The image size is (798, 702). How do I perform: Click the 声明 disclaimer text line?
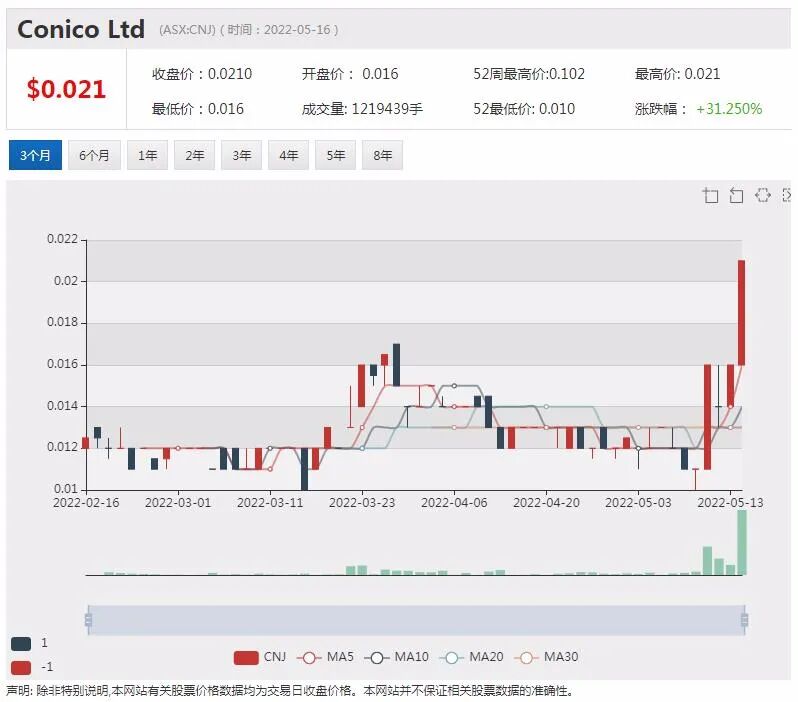[290, 691]
